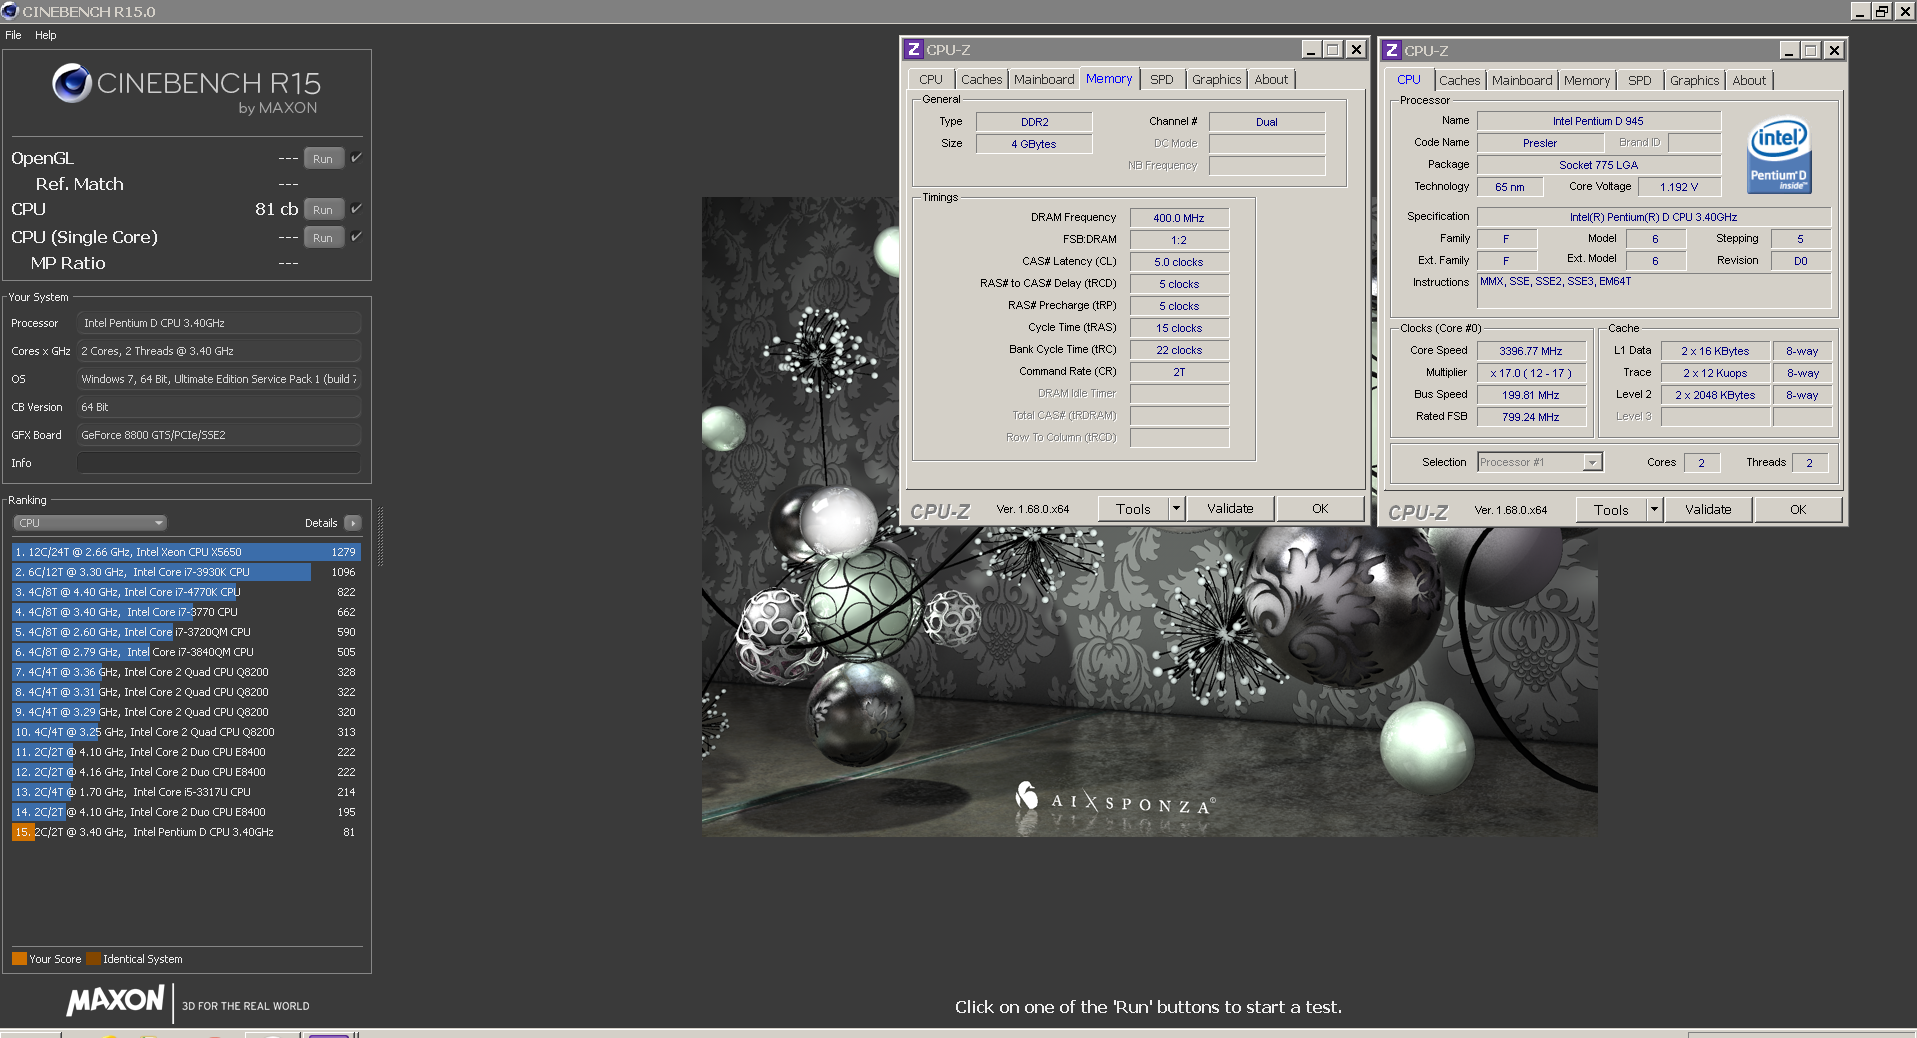Image resolution: width=1917 pixels, height=1038 pixels.
Task: Switch to Memory tab in right CPU-Z window
Action: [1587, 80]
